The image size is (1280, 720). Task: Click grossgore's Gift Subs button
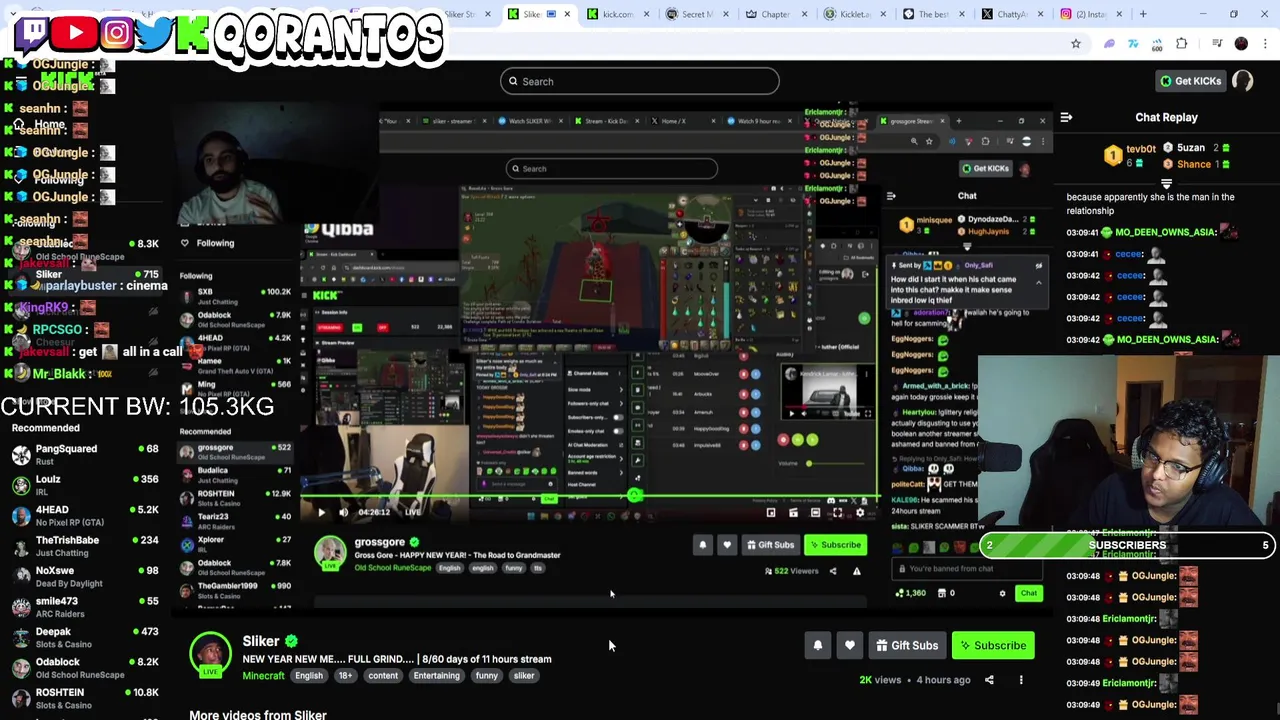[x=771, y=545]
